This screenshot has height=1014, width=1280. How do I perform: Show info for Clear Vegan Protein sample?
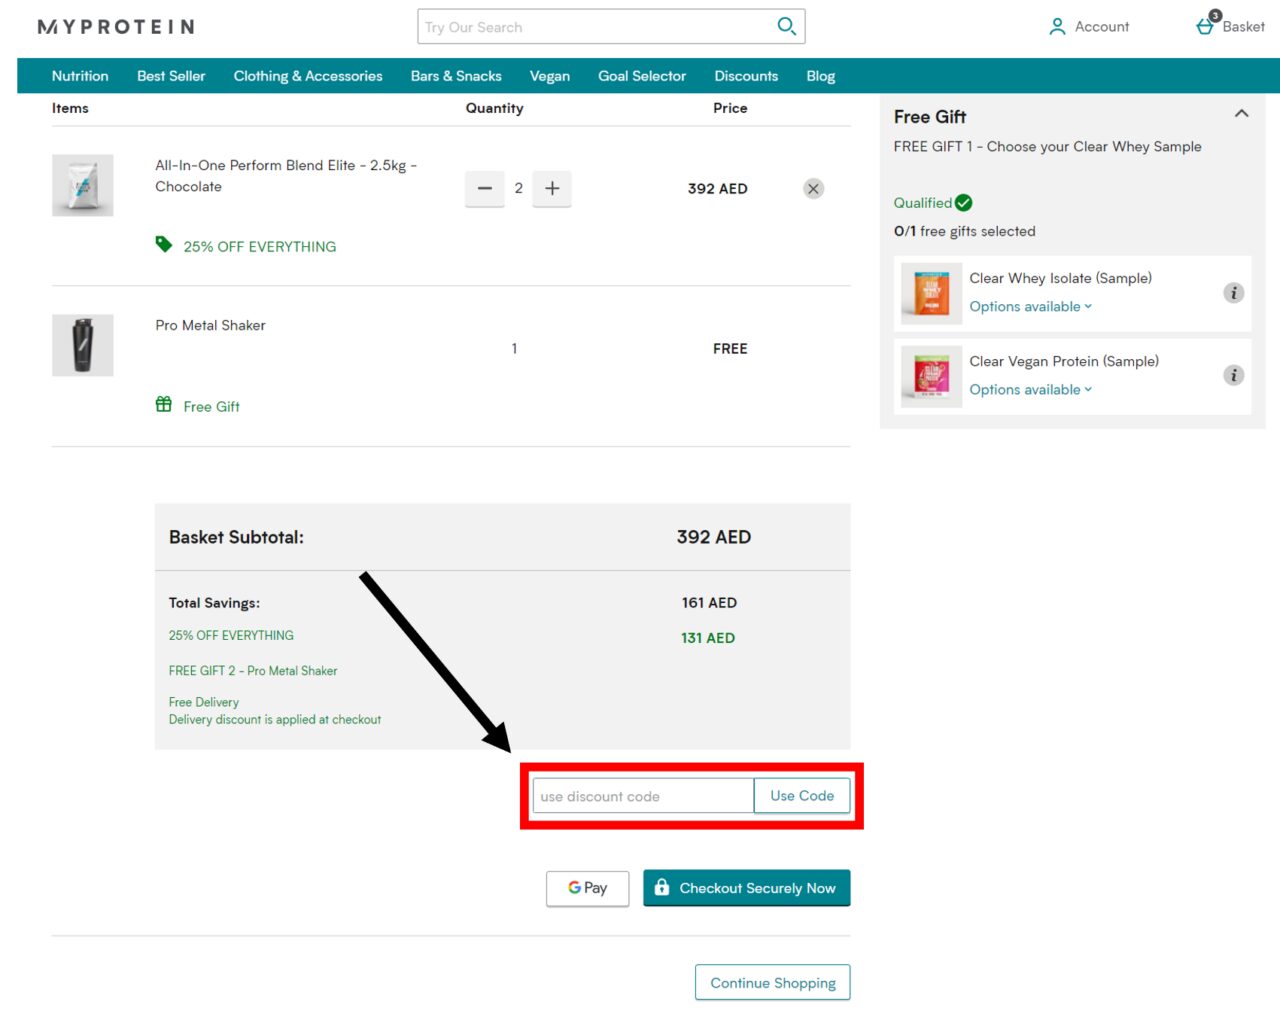point(1234,376)
